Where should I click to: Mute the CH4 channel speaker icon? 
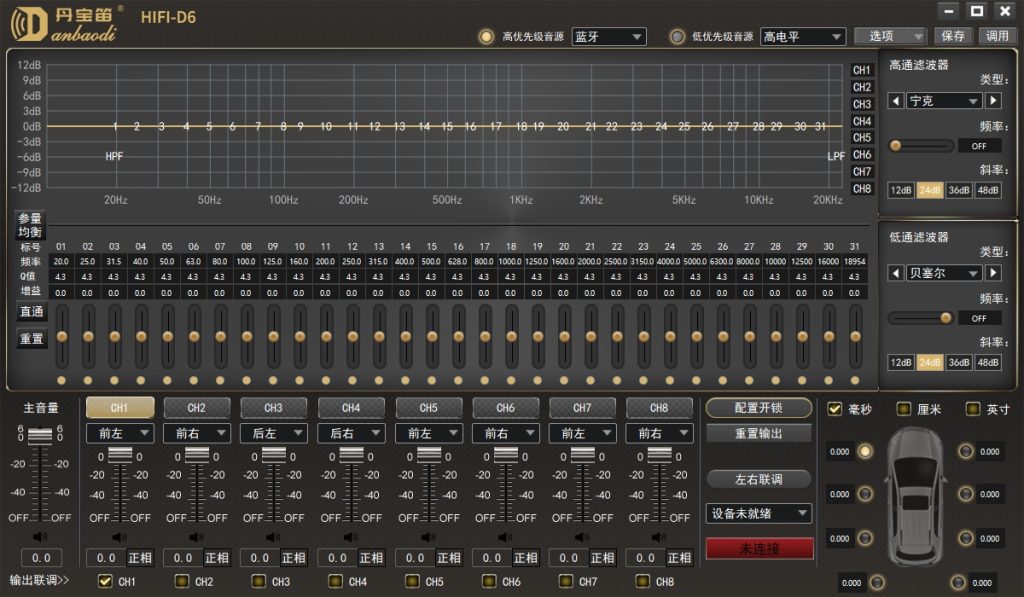351,537
